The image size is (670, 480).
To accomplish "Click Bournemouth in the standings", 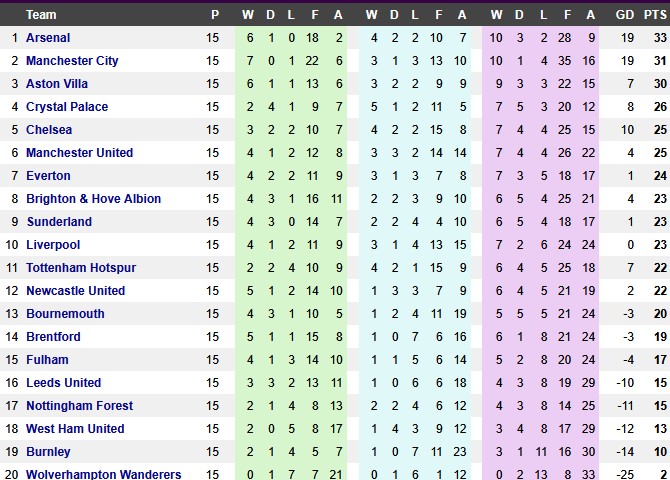I will tap(65, 314).
